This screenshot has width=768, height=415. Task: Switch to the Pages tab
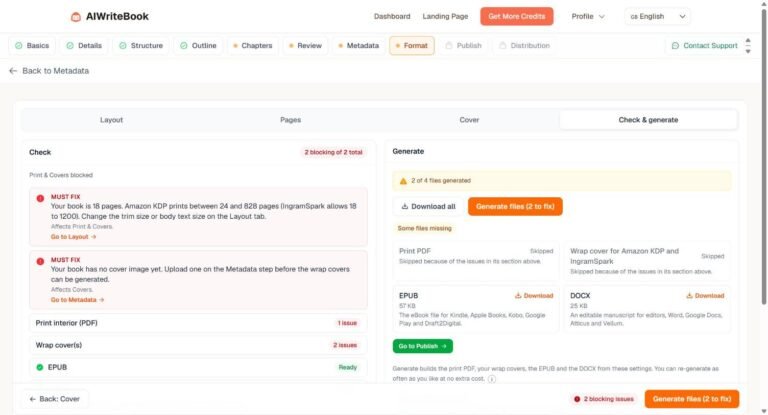pyautogui.click(x=290, y=120)
